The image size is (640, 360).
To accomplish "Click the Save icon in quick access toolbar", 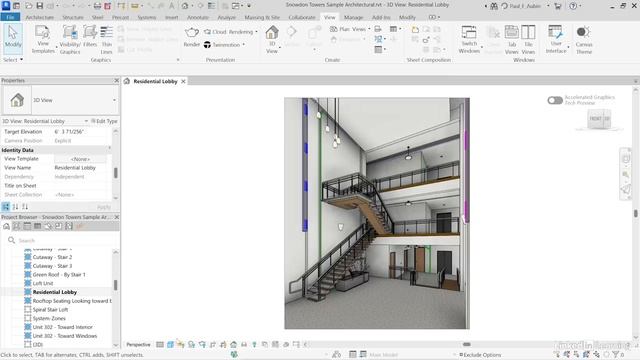I will tap(40, 6).
